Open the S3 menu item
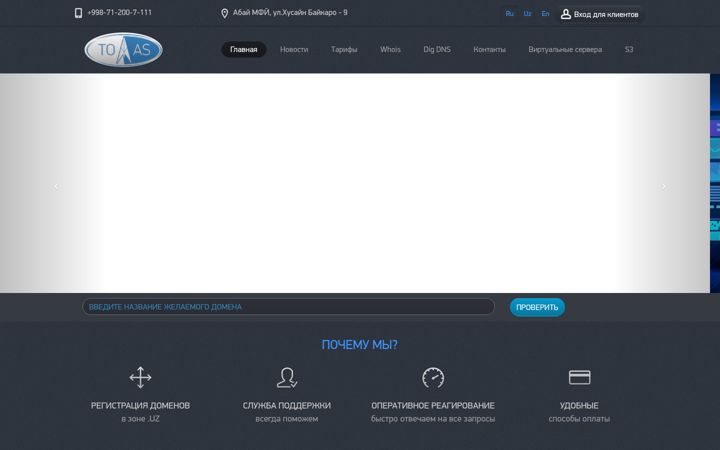The height and width of the screenshot is (450, 720). coord(629,50)
